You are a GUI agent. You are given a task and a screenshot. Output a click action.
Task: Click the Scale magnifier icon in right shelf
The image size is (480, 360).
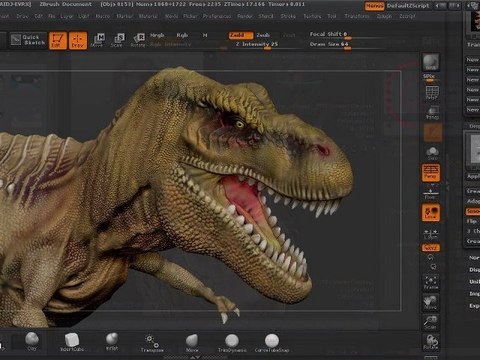431,322
